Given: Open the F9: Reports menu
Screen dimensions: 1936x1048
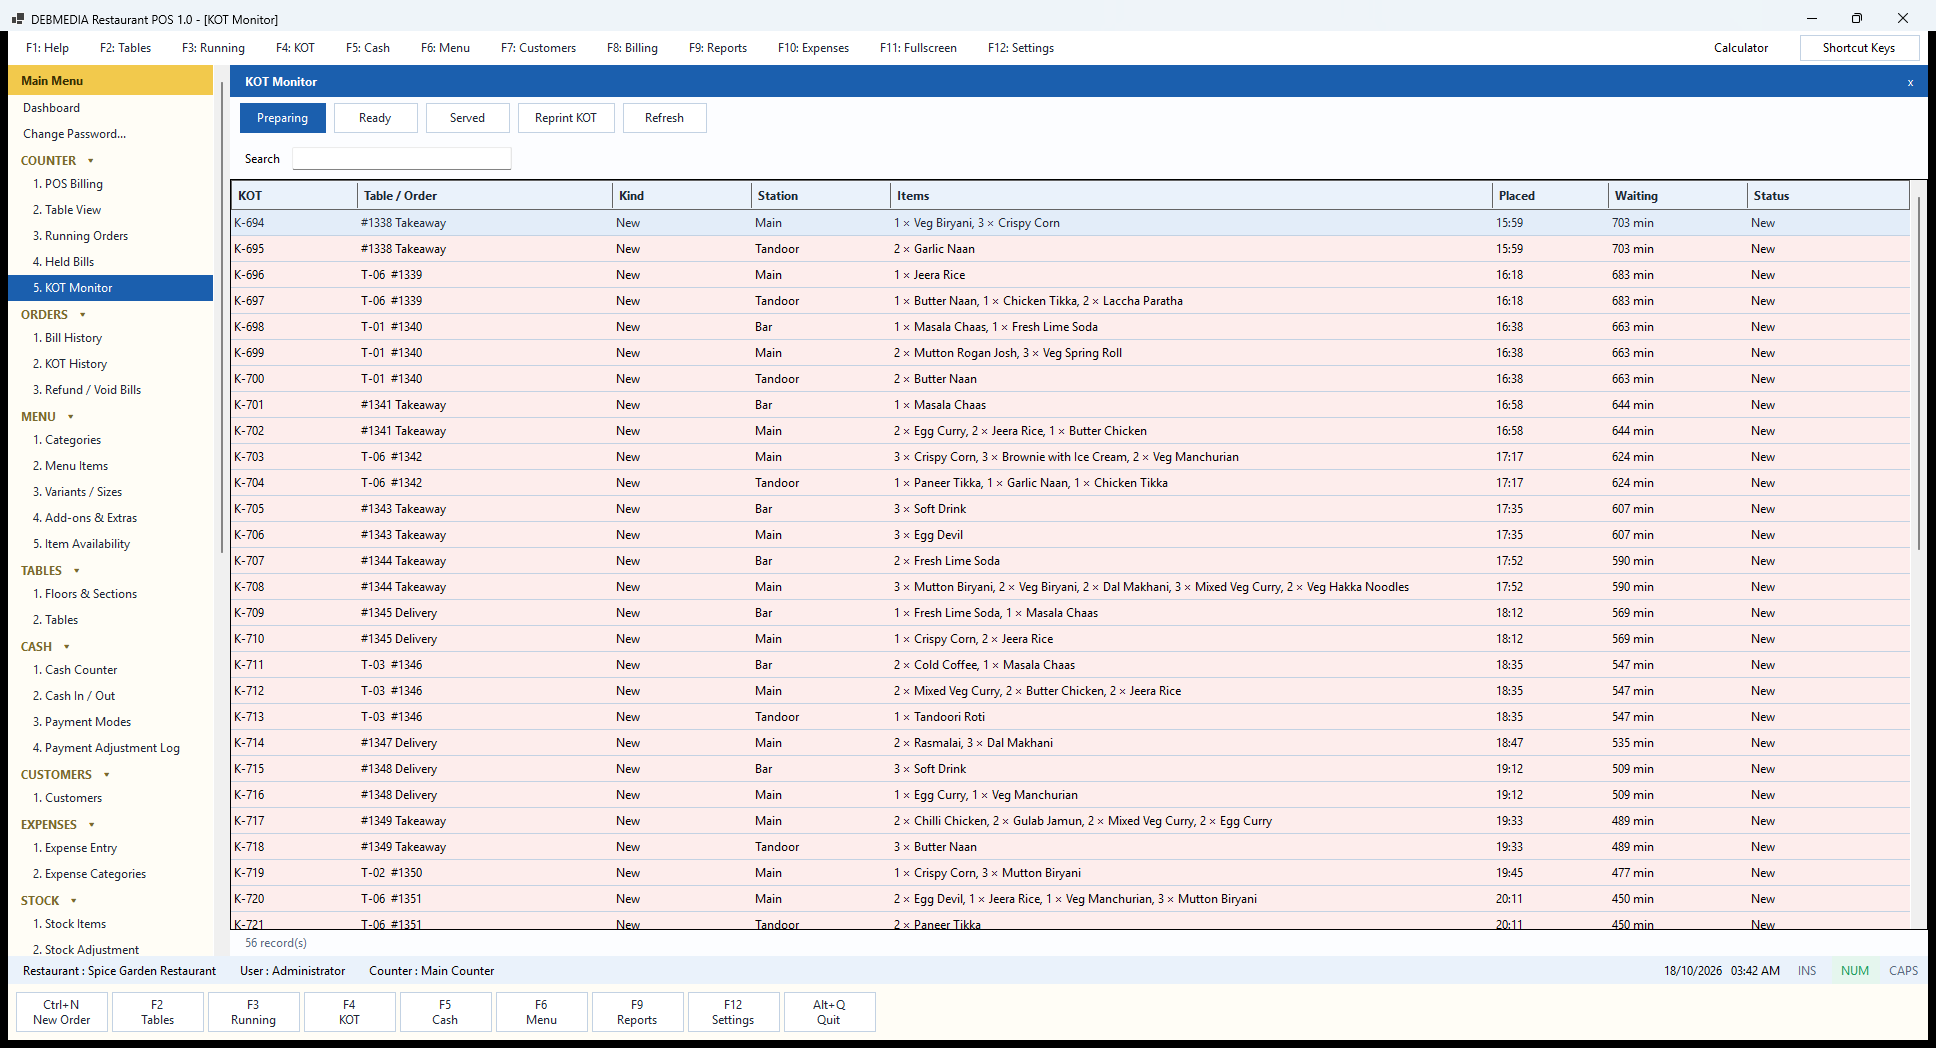Looking at the screenshot, I should [717, 48].
